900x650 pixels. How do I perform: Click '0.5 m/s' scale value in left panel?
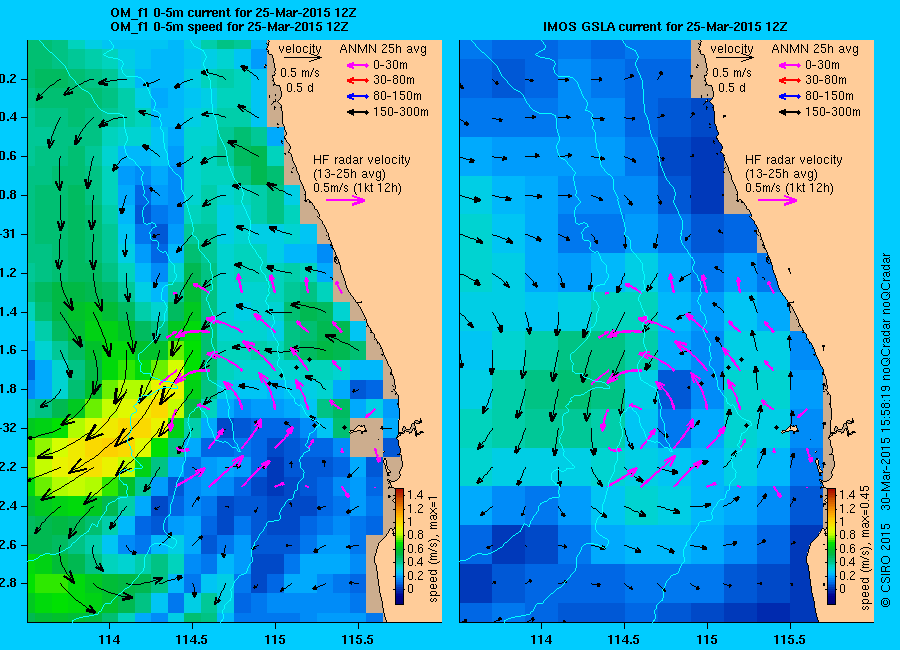[x=300, y=73]
